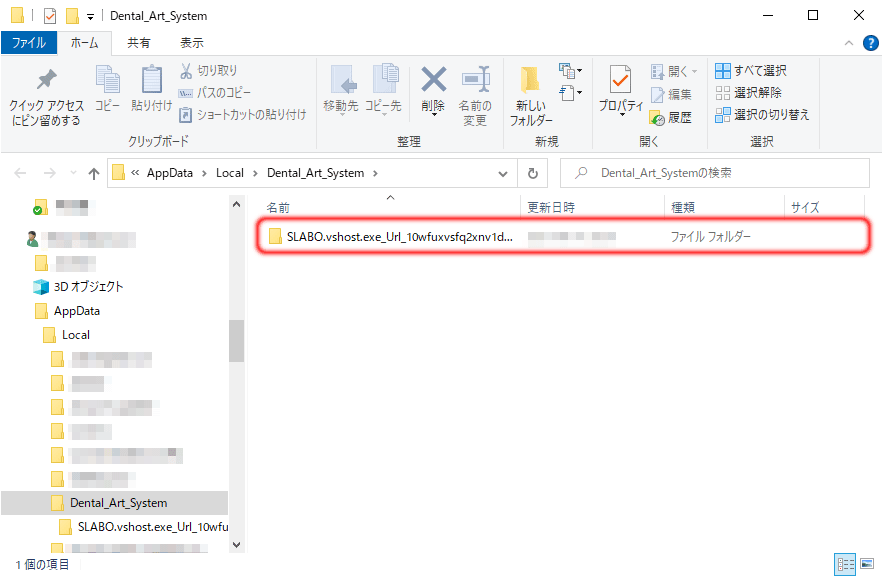The height and width of the screenshot is (577, 883).
Task: Click the Up arrow navigation icon
Action: pos(94,173)
